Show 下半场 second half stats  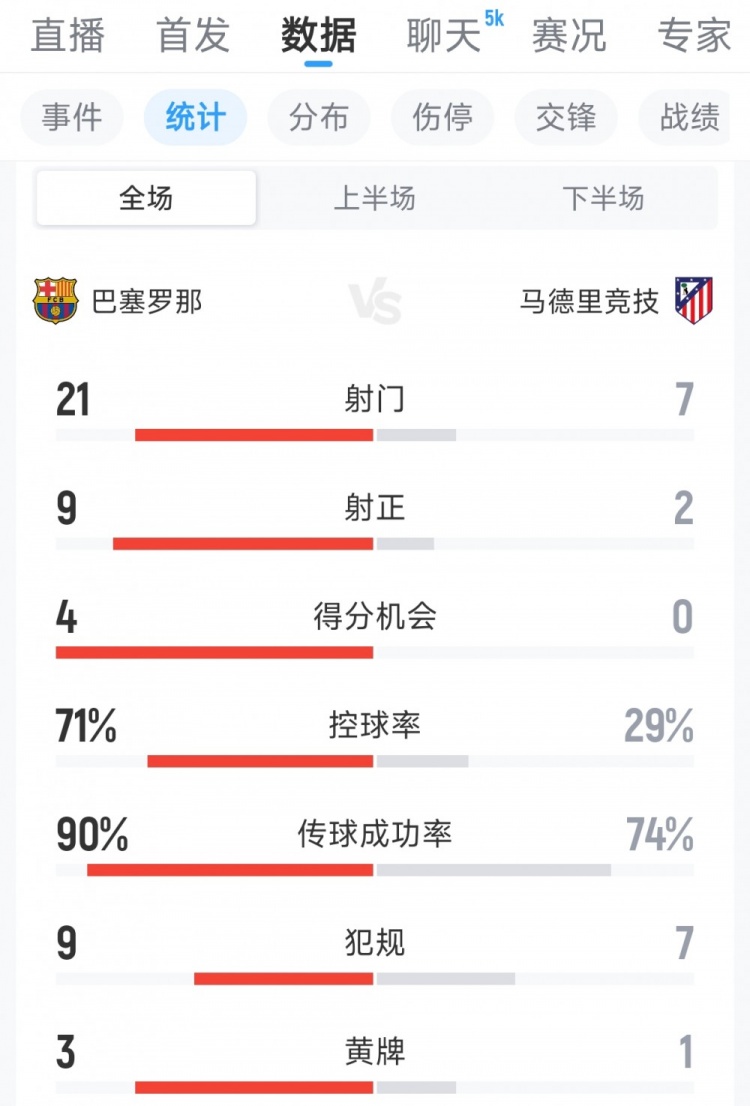click(x=603, y=198)
